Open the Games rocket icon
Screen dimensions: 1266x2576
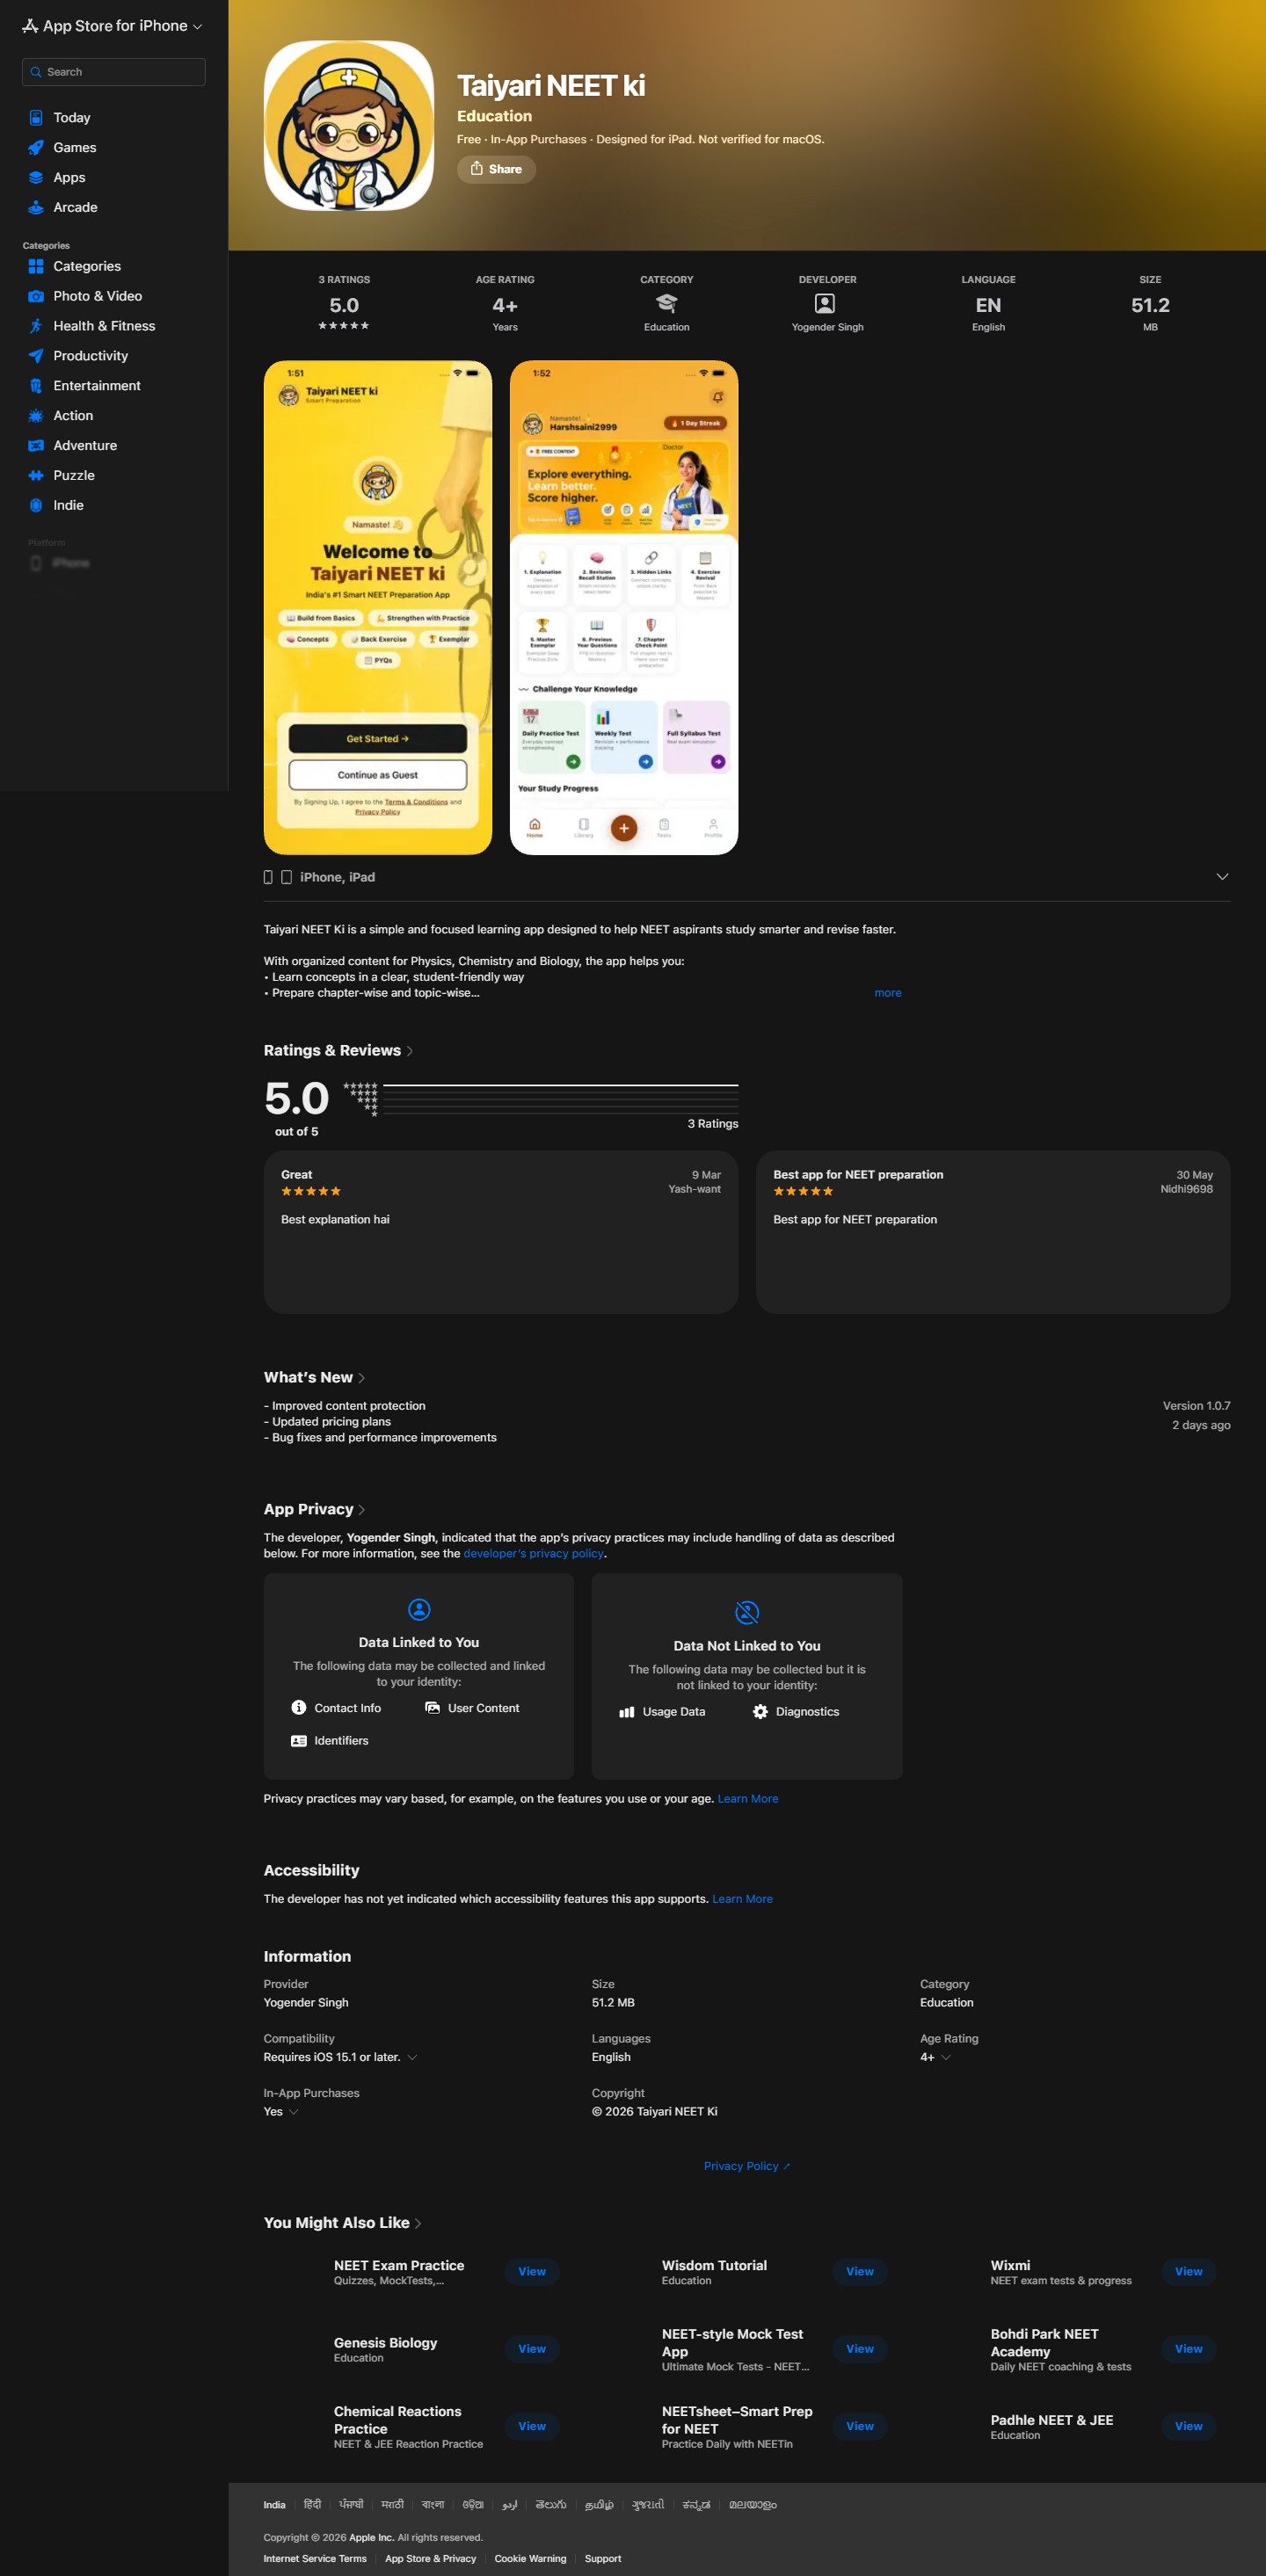[36, 148]
